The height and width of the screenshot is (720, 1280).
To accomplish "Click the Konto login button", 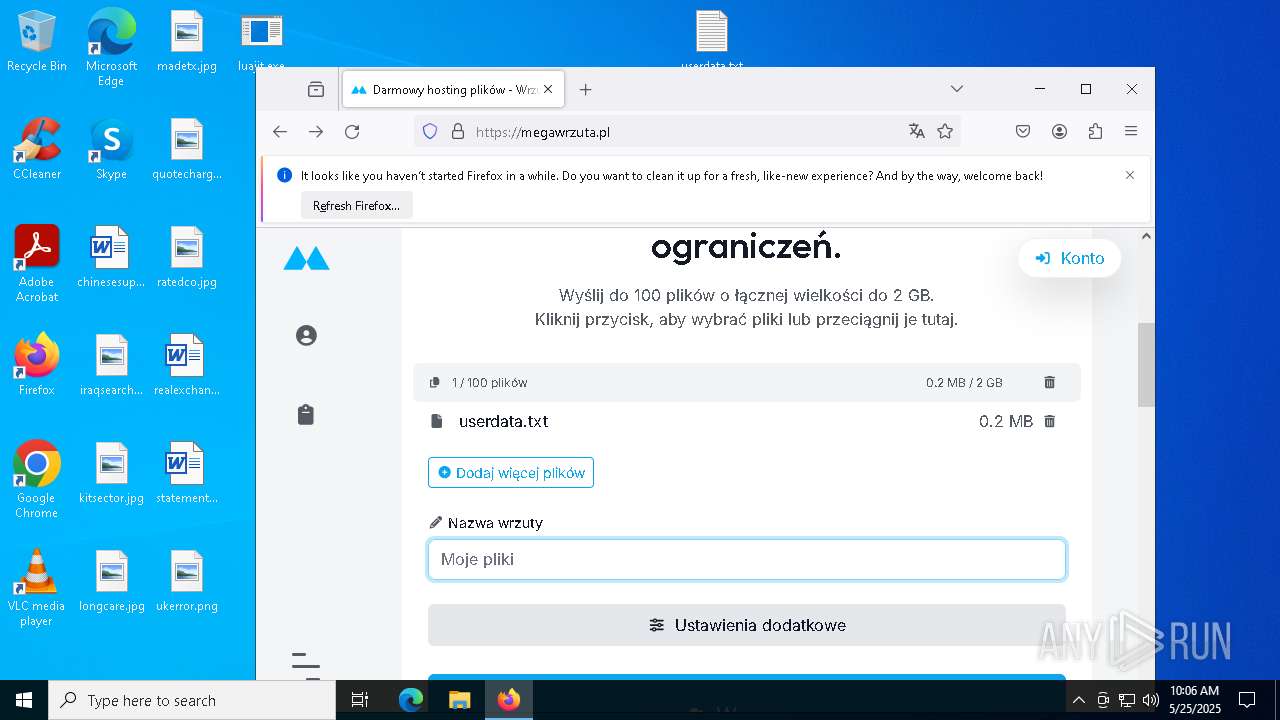I will 1070,258.
